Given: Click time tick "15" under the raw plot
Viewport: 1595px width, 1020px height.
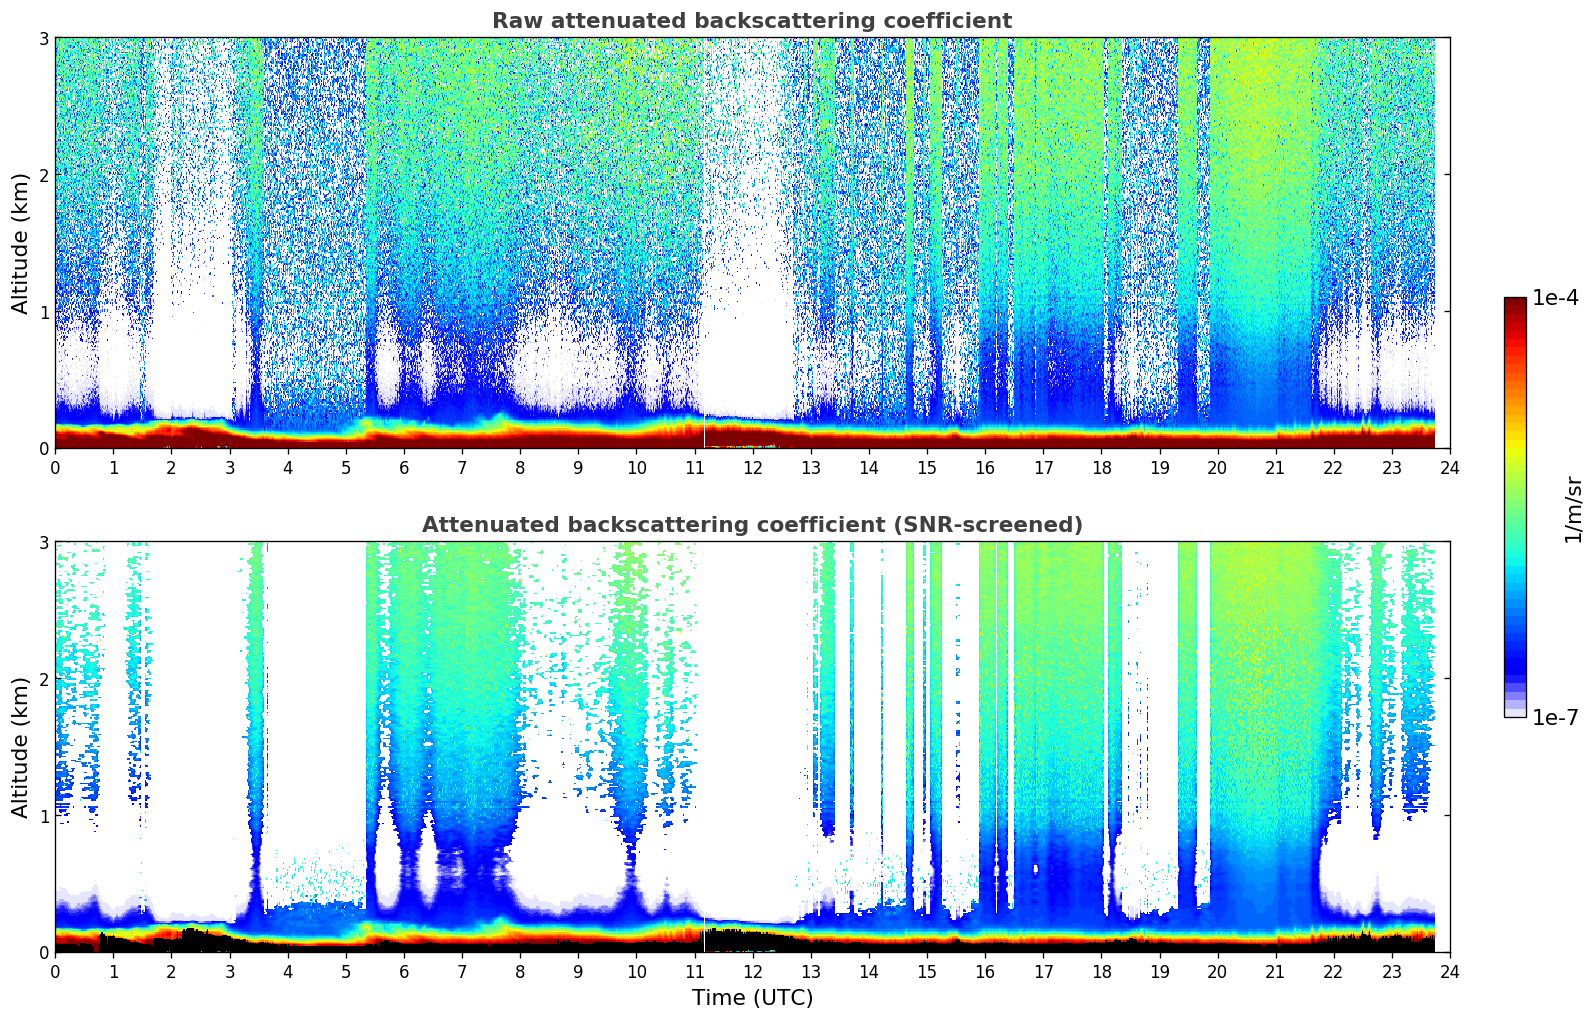Looking at the screenshot, I should pyautogui.click(x=927, y=467).
